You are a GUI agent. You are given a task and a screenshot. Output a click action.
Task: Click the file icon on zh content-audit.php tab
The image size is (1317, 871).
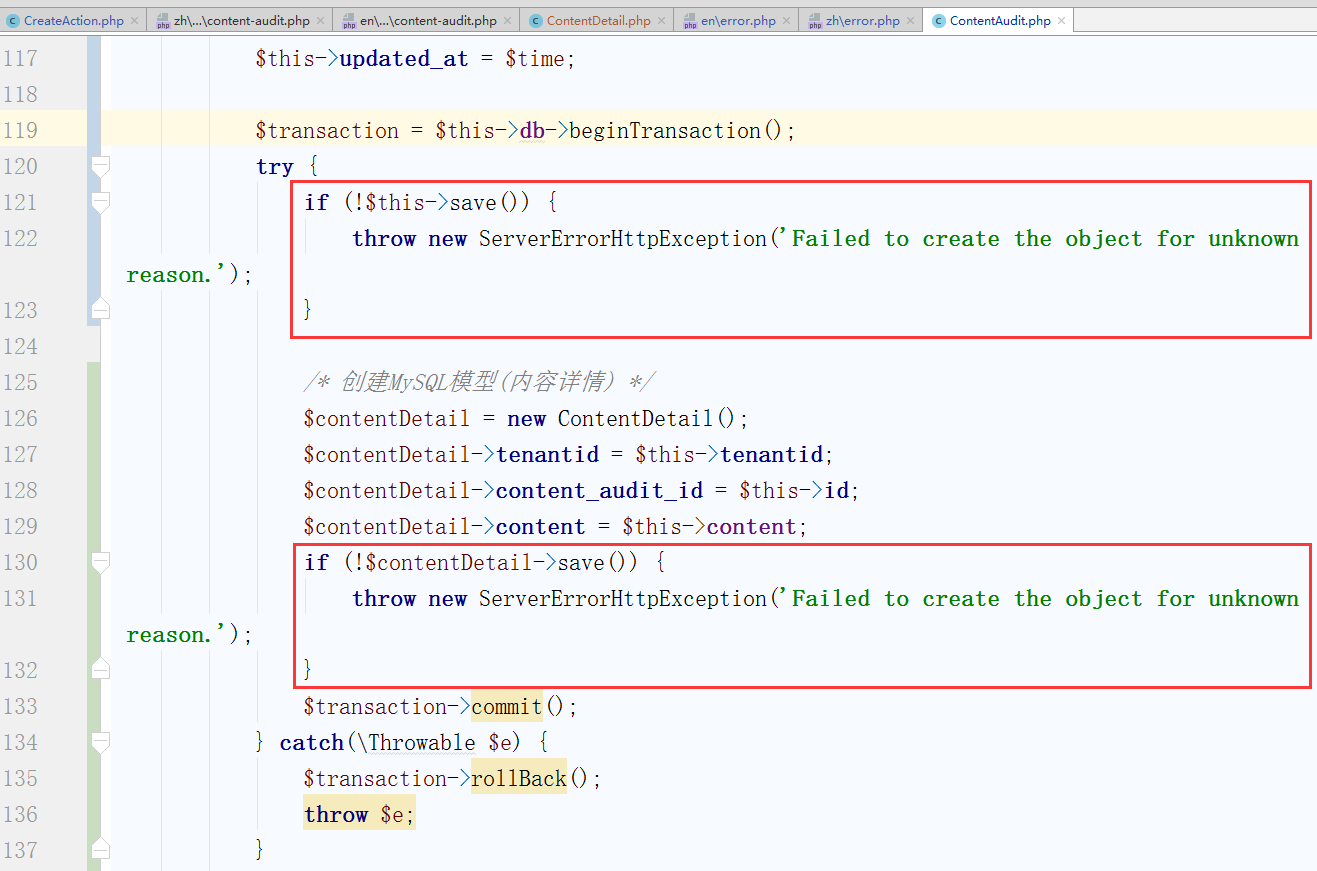[x=163, y=21]
